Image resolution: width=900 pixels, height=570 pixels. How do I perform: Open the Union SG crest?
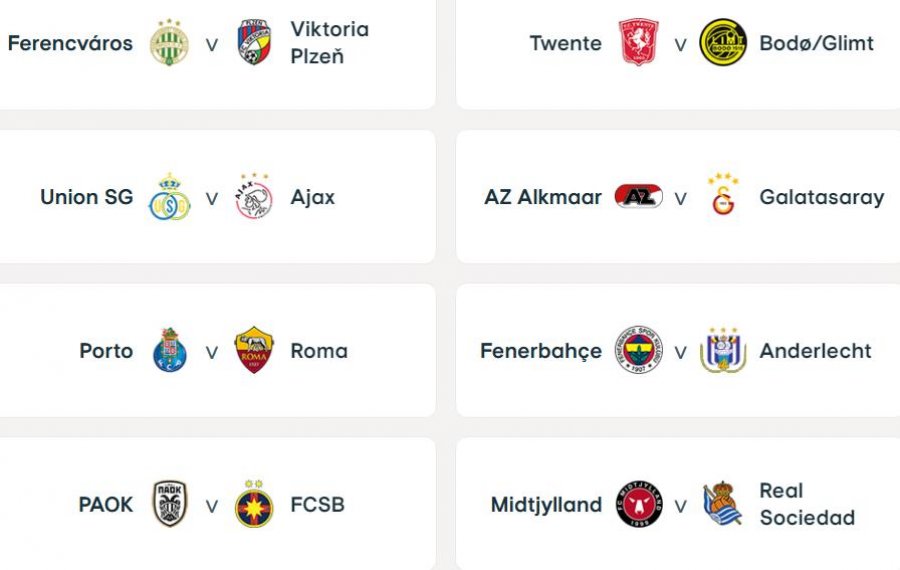pos(169,197)
